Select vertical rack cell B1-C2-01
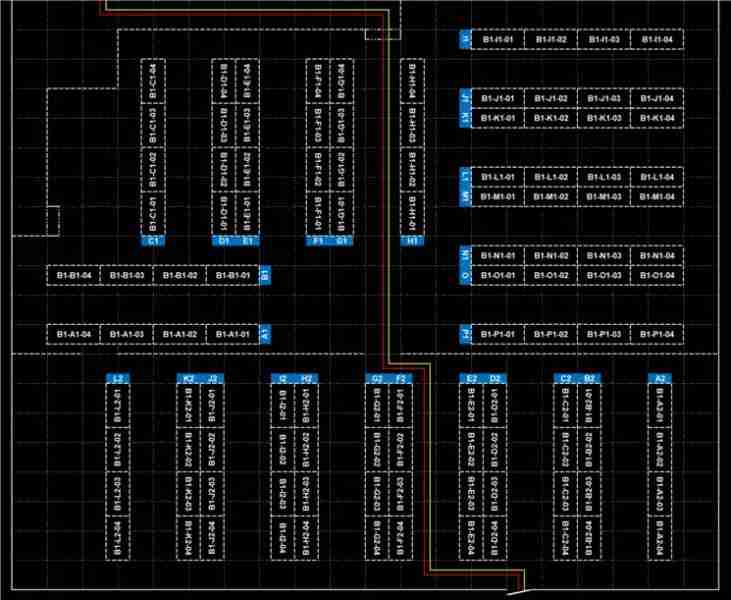Image resolution: width=731 pixels, height=600 pixels. [565, 406]
